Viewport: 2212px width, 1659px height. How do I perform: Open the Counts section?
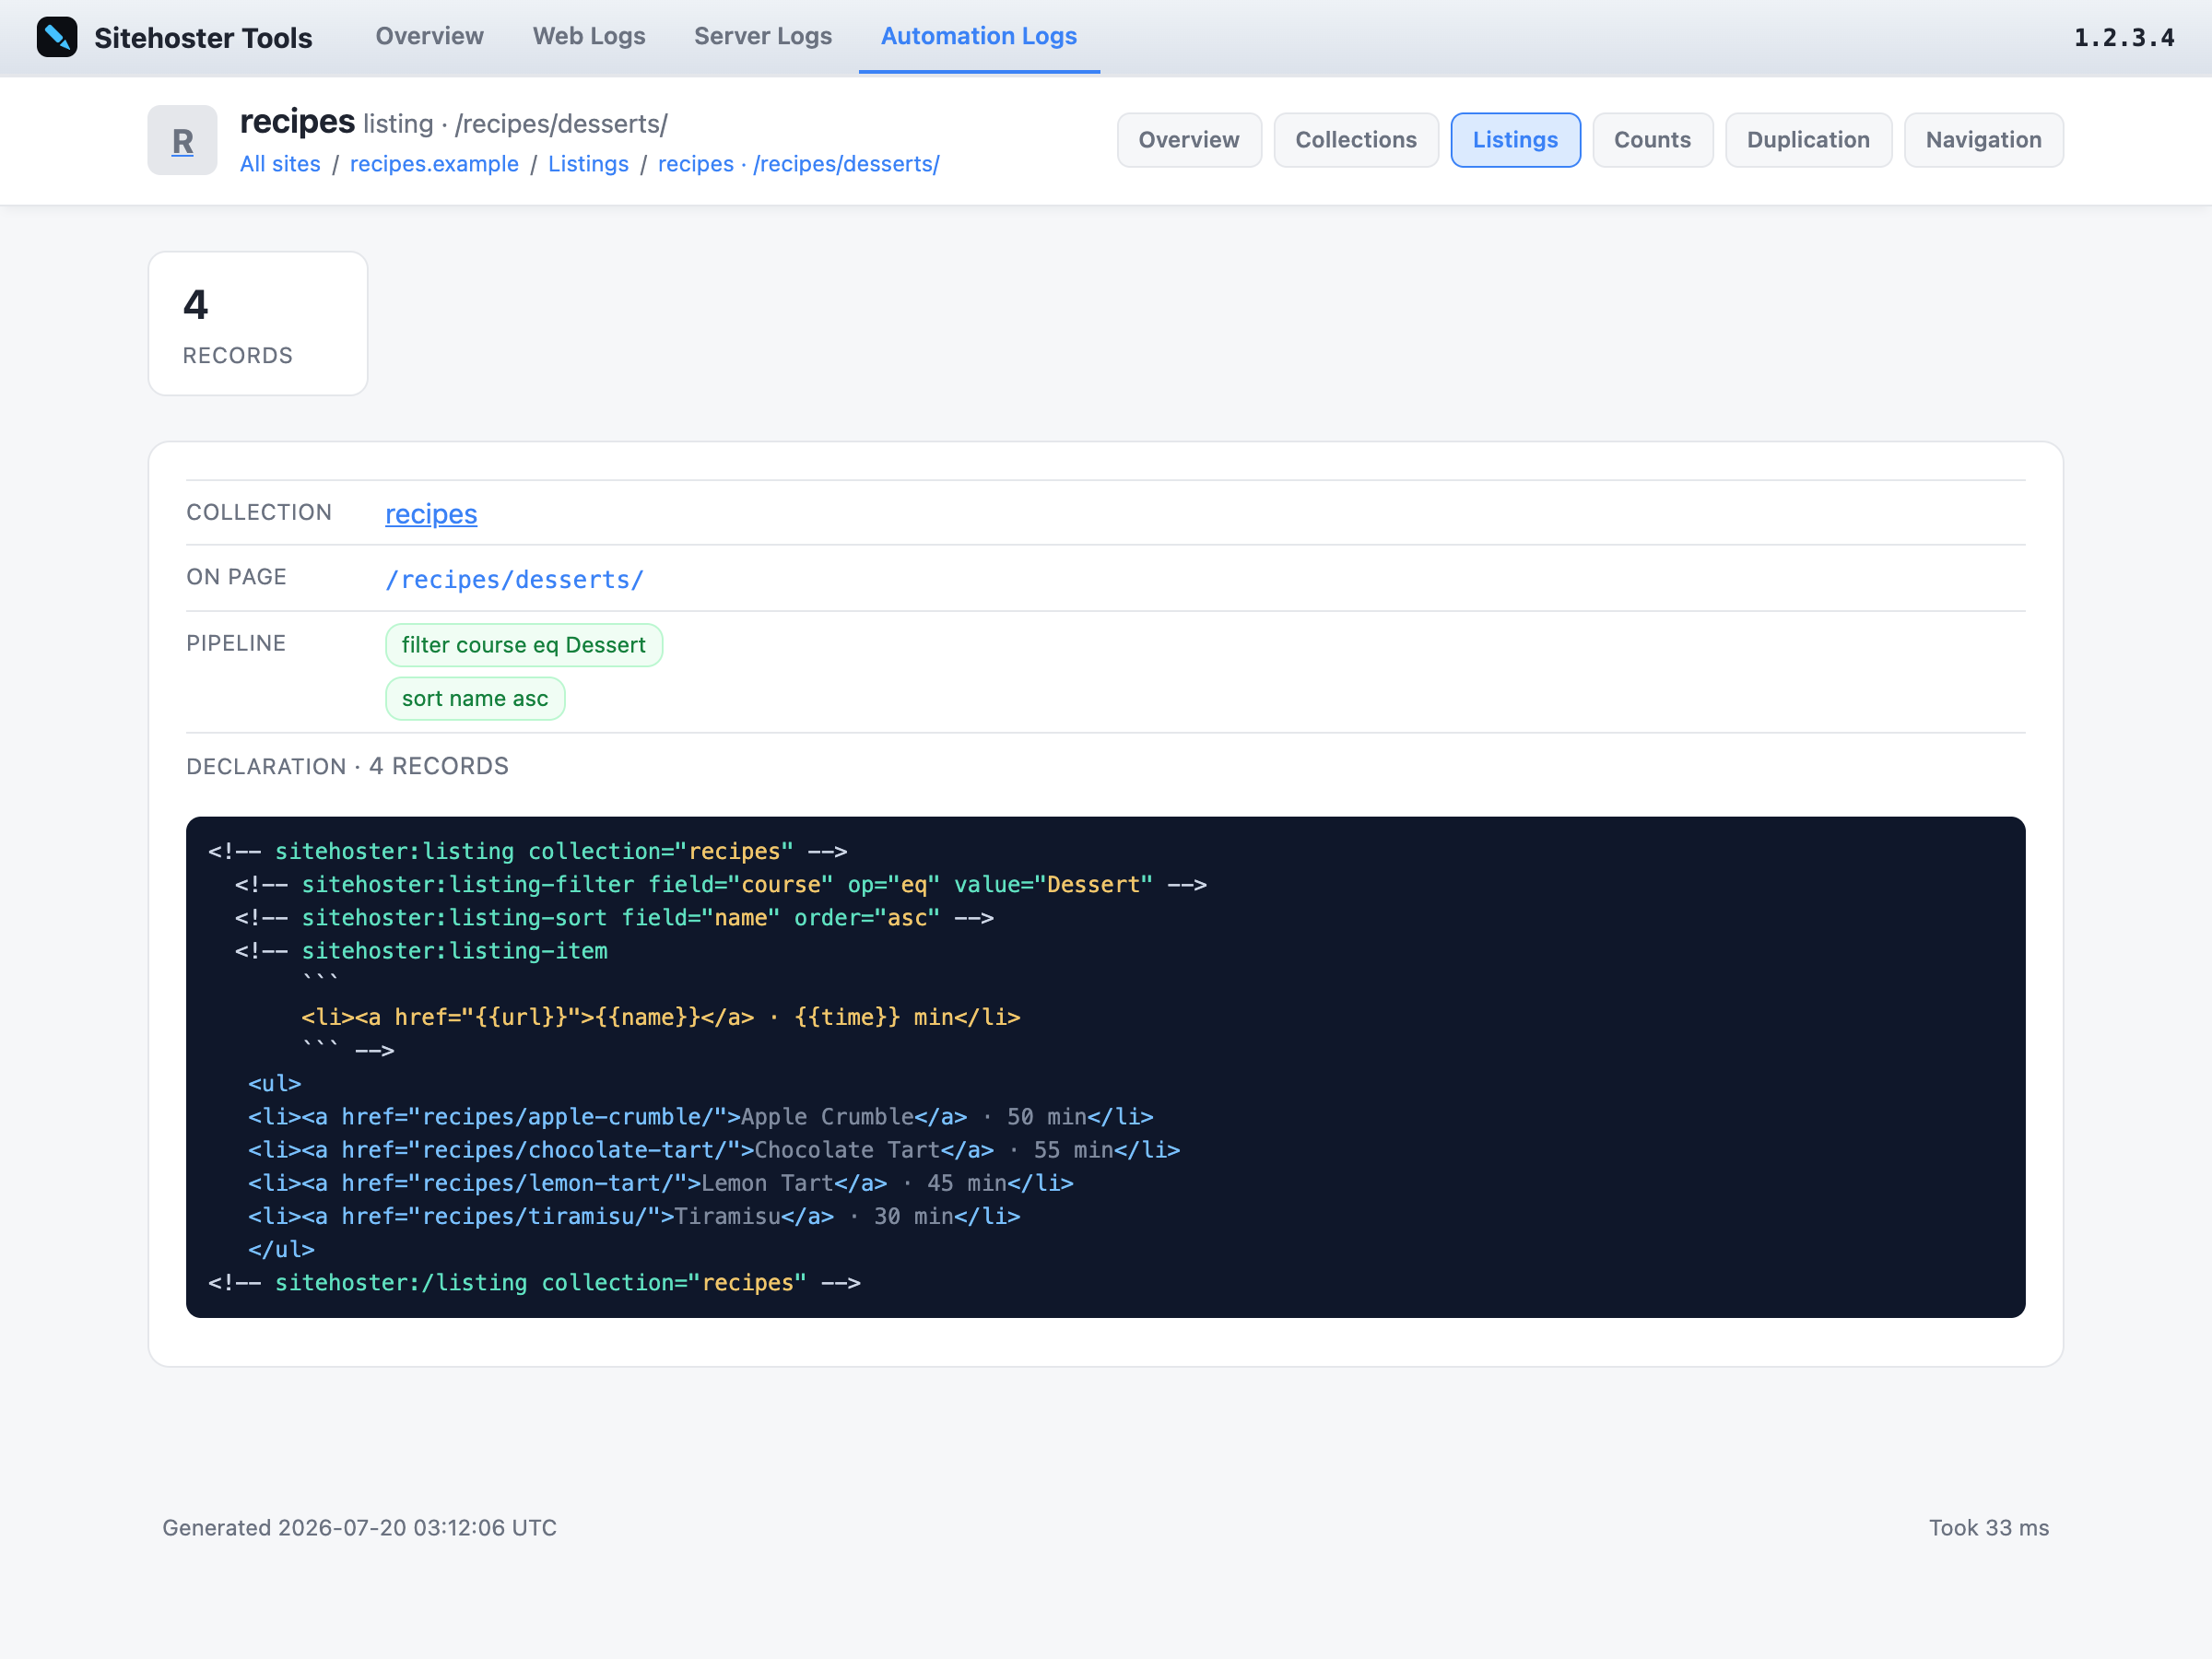point(1652,140)
